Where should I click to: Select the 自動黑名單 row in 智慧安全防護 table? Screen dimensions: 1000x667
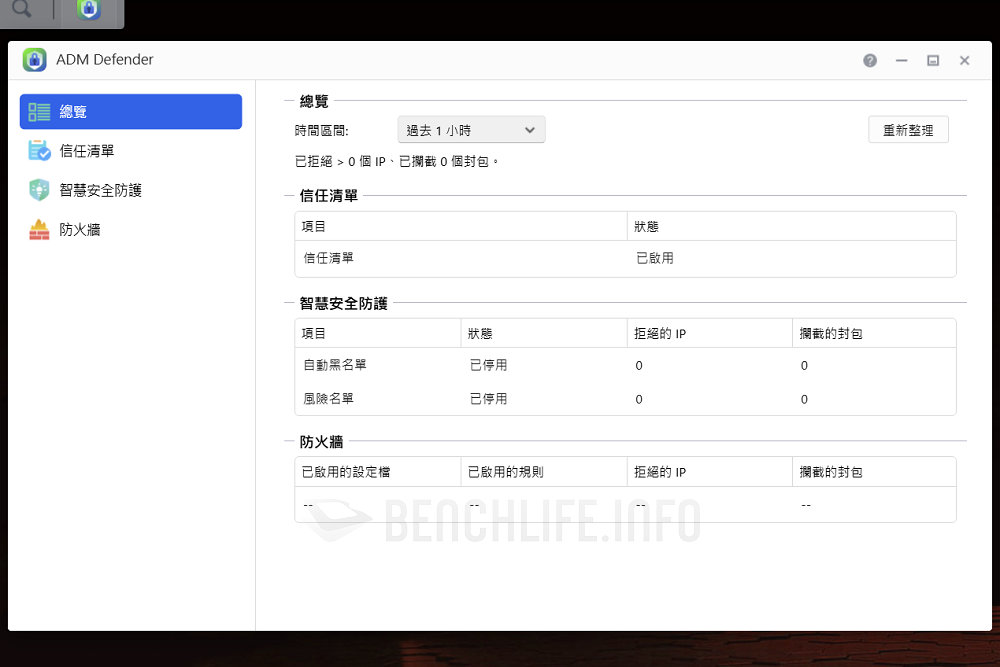tap(625, 365)
